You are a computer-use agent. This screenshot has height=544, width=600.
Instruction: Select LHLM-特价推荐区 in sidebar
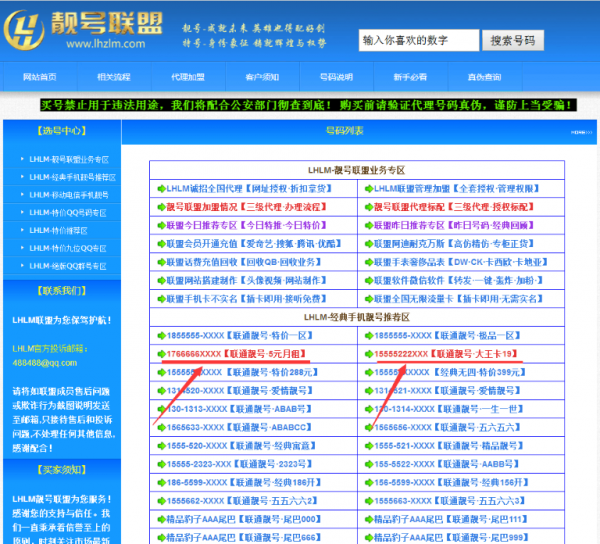click(59, 230)
